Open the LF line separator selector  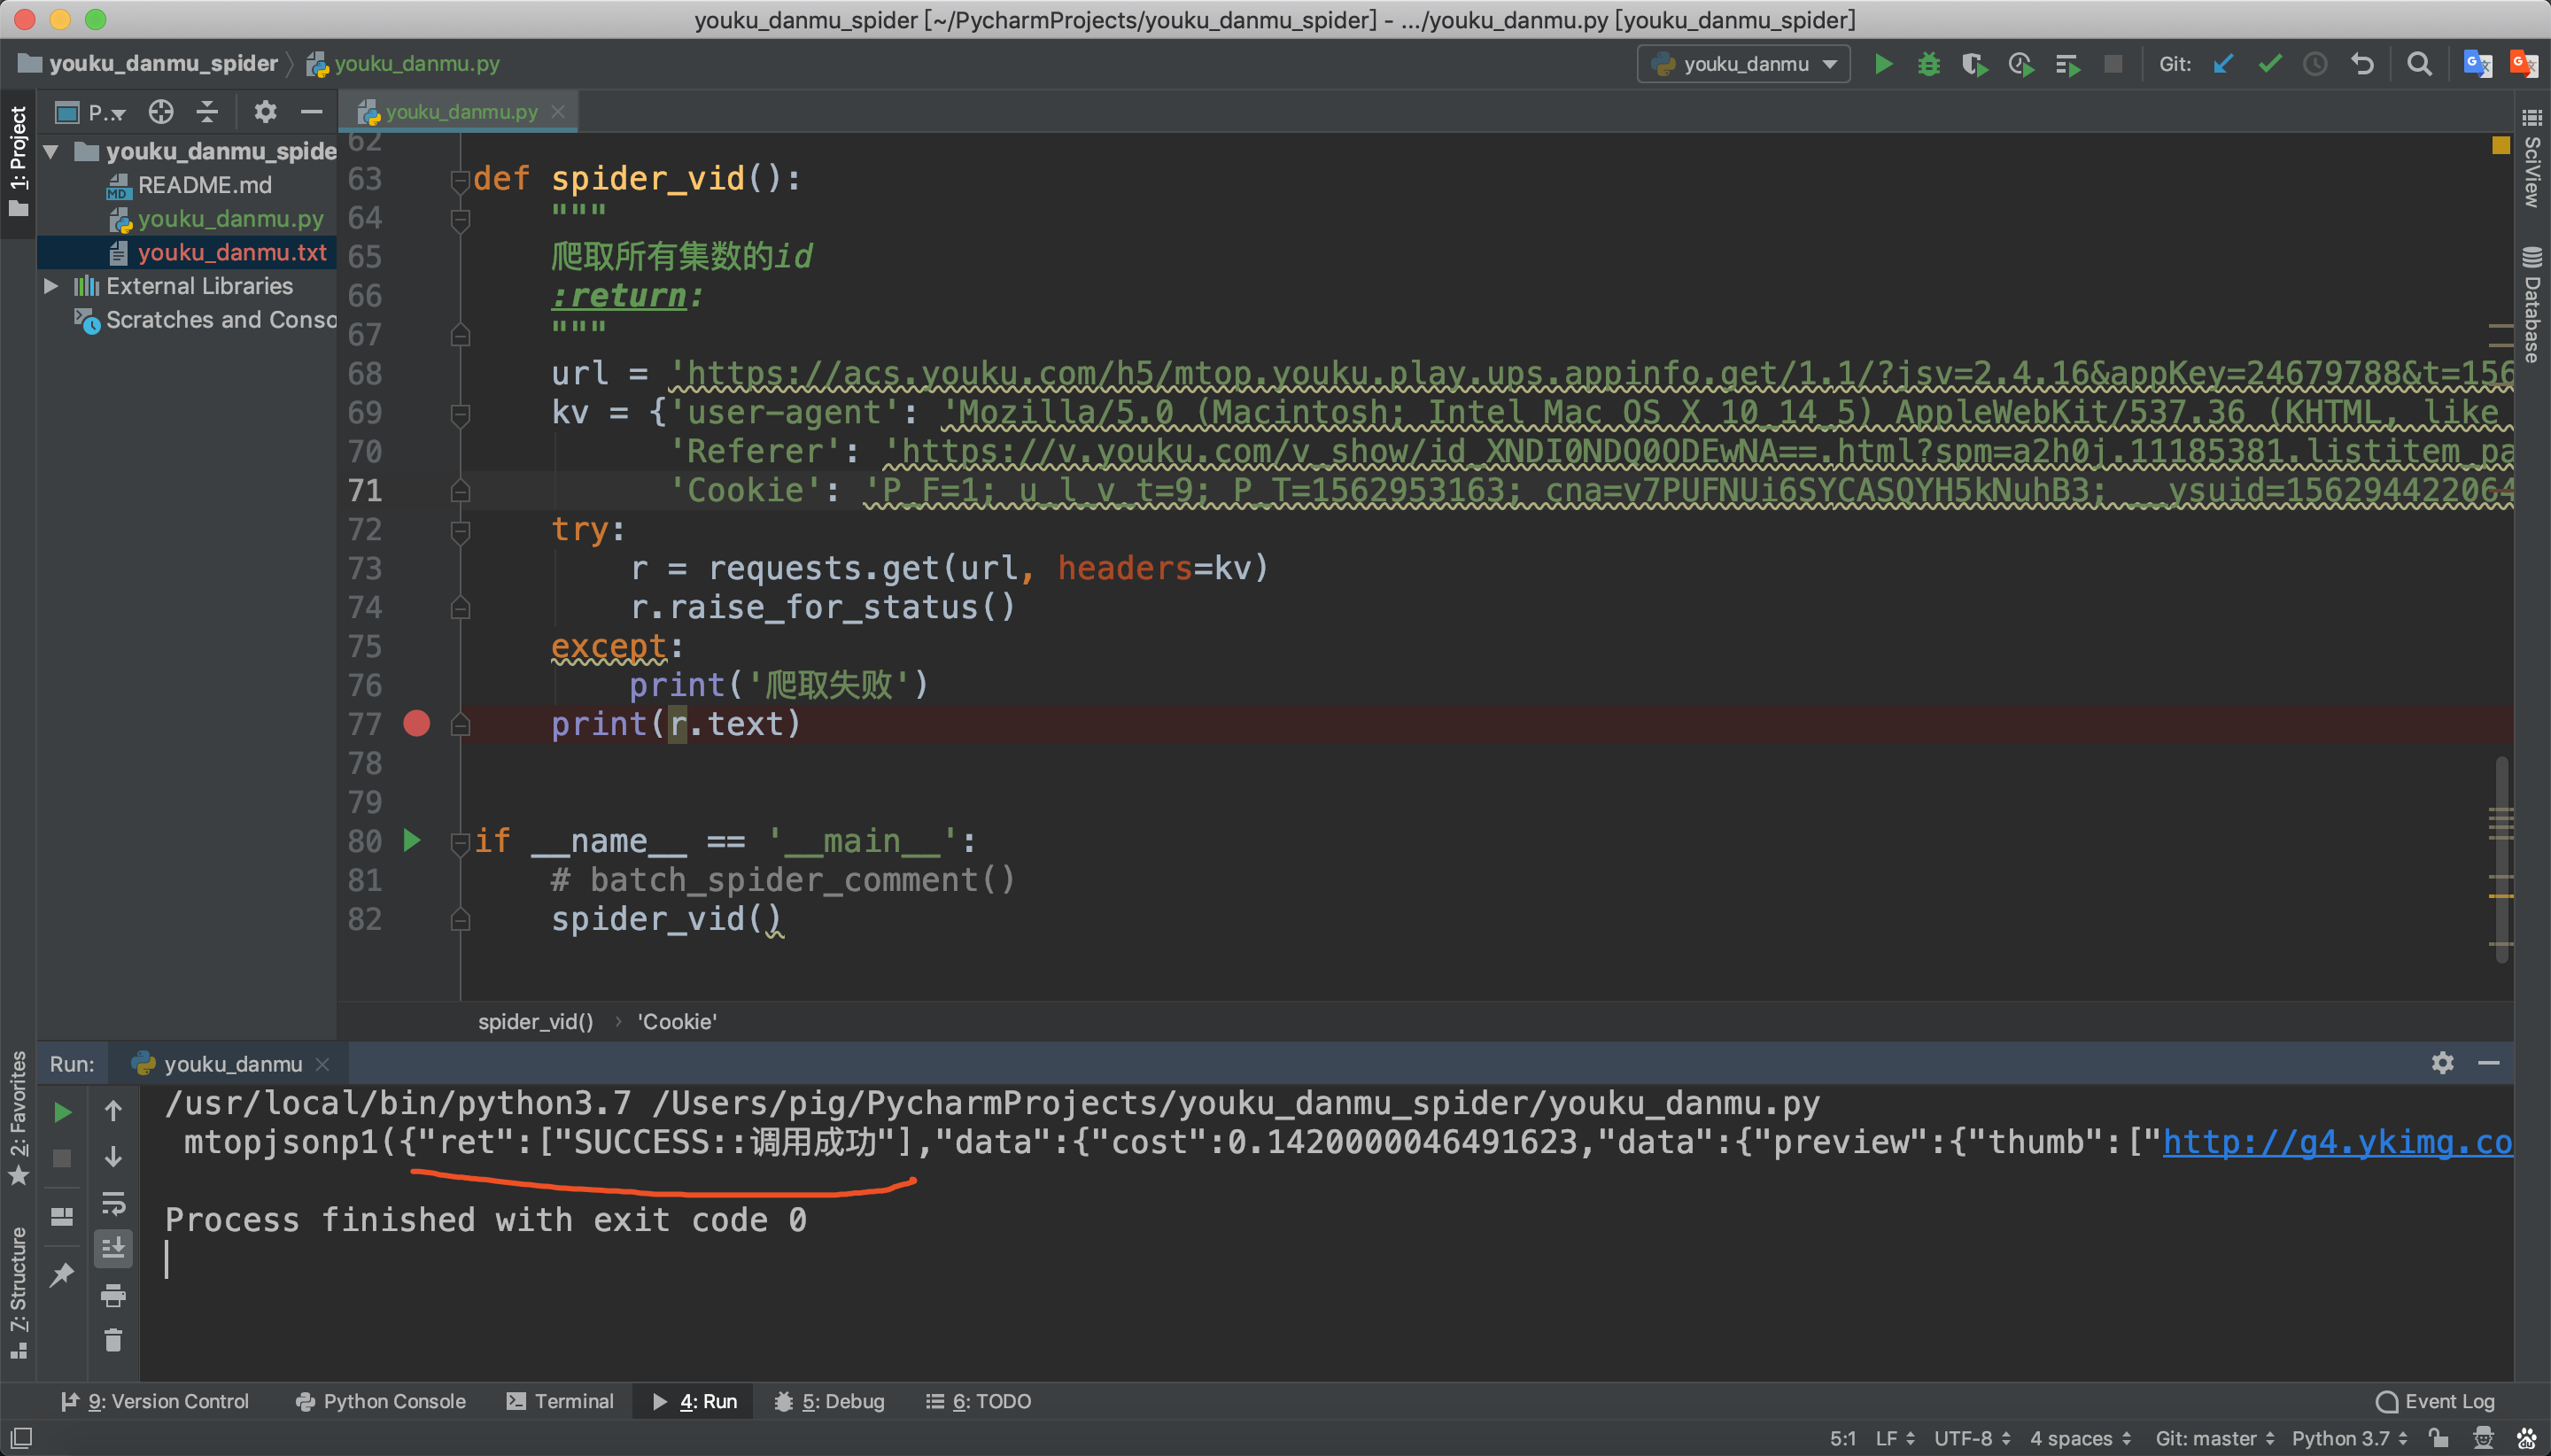coord(1895,1438)
